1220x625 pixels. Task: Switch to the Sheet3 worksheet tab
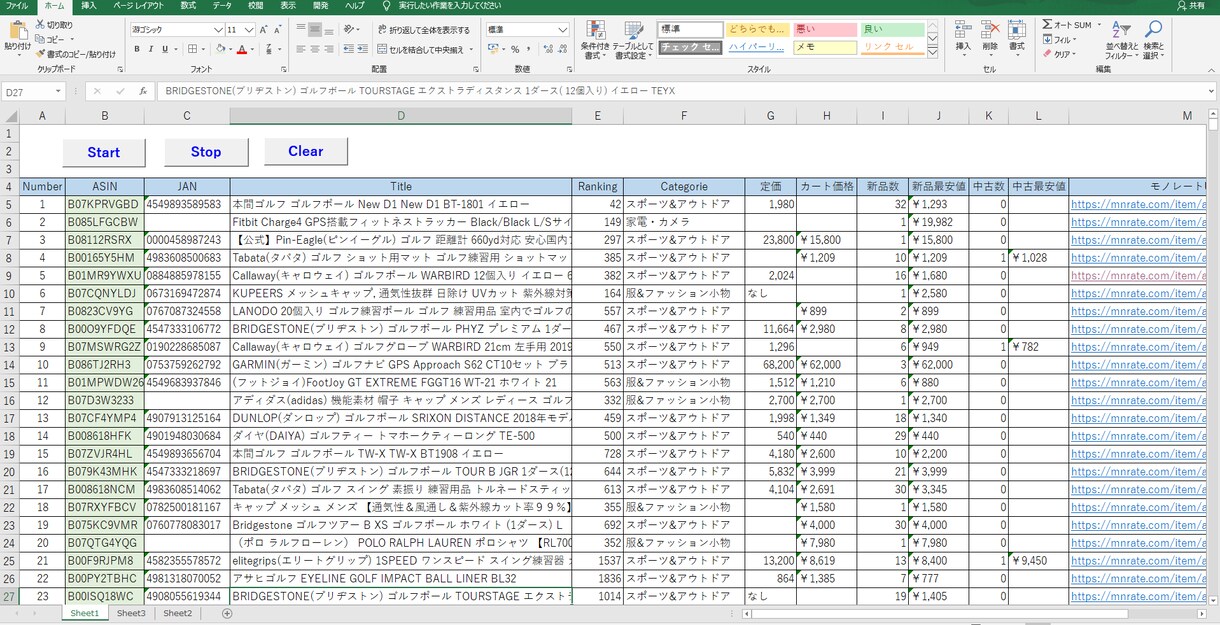[x=131, y=613]
